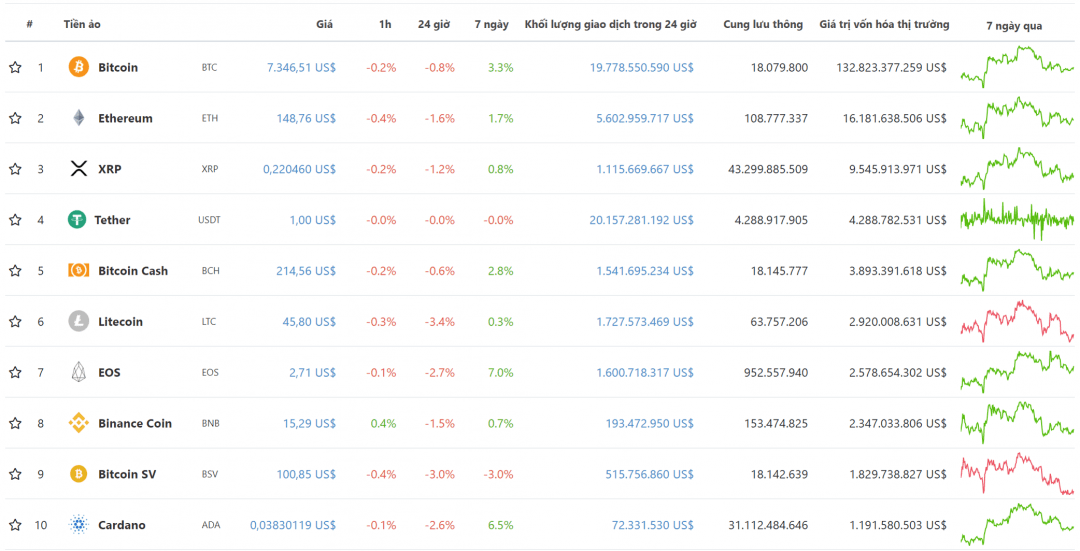Open the Bitcoin 7-day sparkline chart
1080x551 pixels.
[1017, 67]
